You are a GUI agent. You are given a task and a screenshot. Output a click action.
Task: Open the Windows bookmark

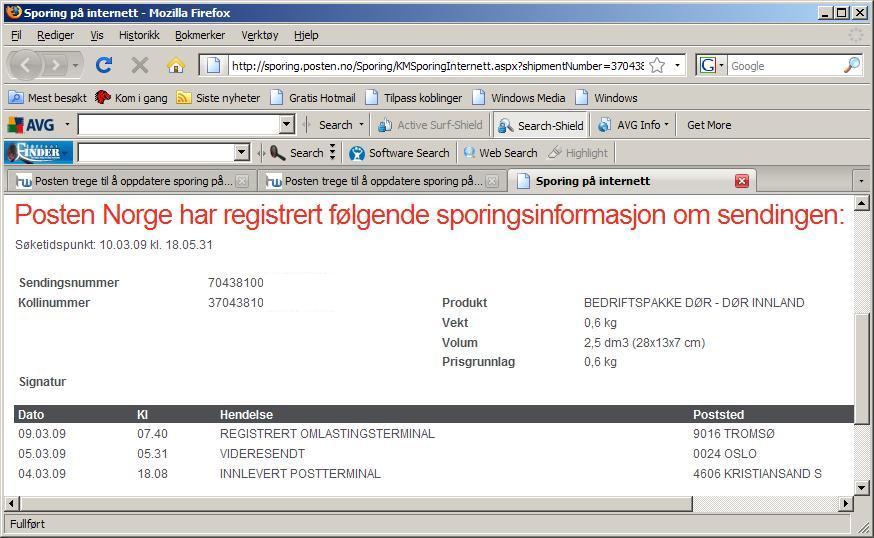pyautogui.click(x=606, y=98)
